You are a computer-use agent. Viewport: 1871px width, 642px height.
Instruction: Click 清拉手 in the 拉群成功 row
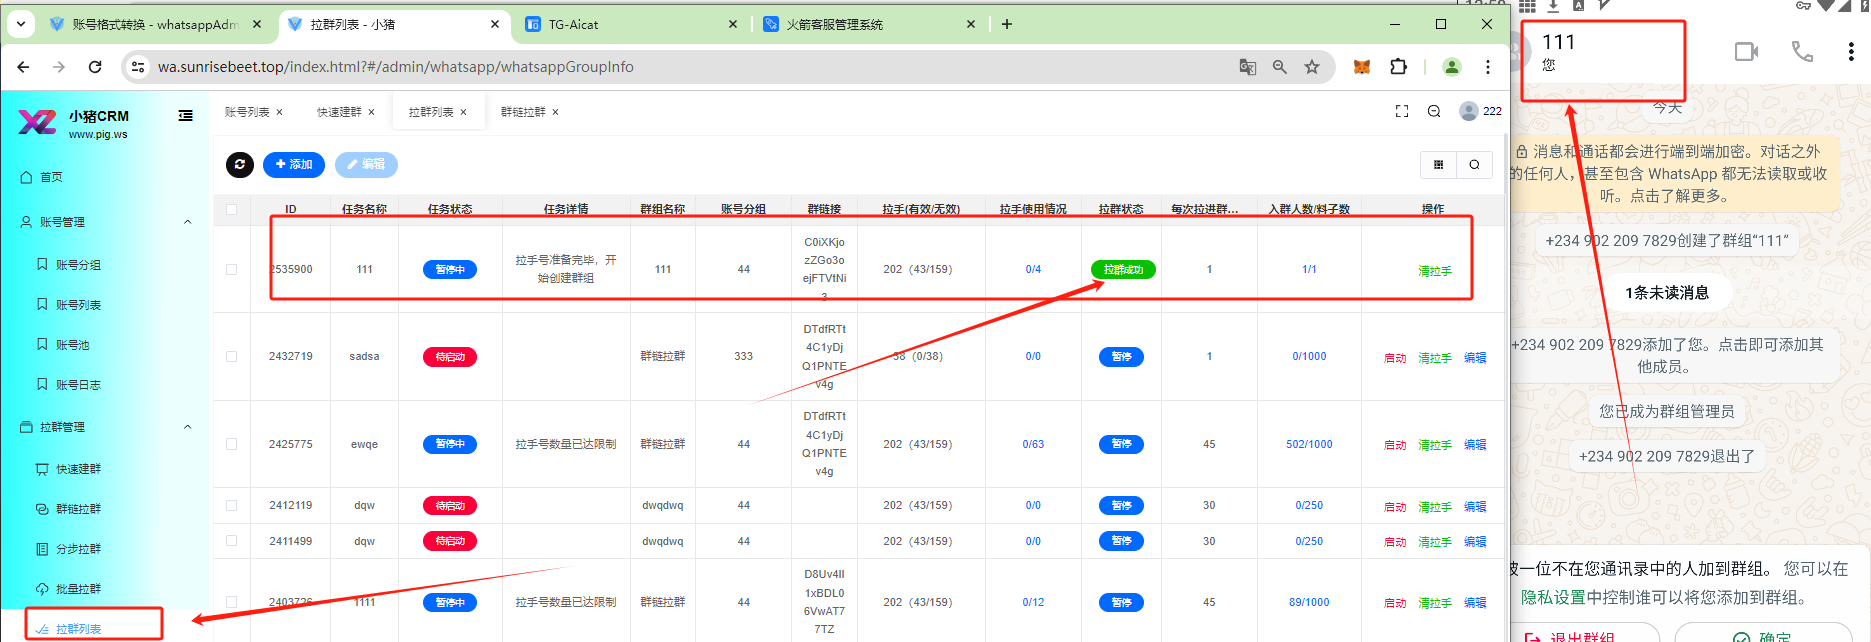coord(1435,271)
